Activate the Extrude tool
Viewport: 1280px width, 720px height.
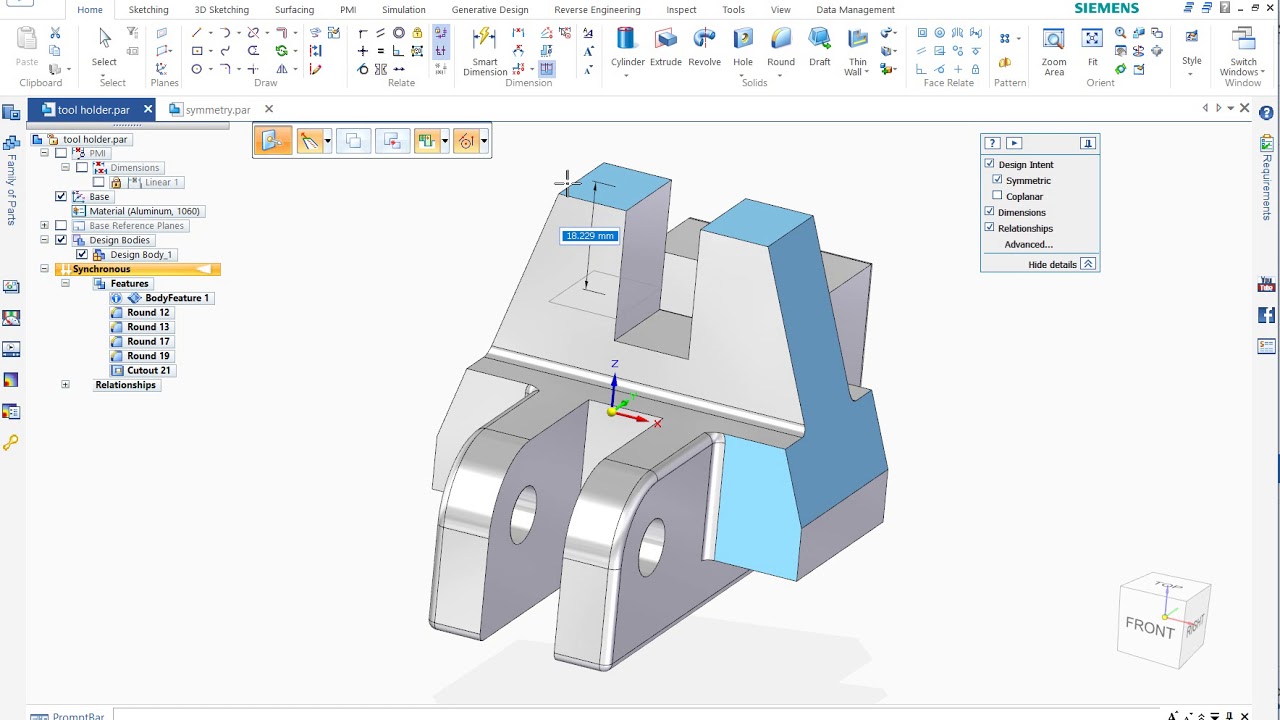coord(666,47)
